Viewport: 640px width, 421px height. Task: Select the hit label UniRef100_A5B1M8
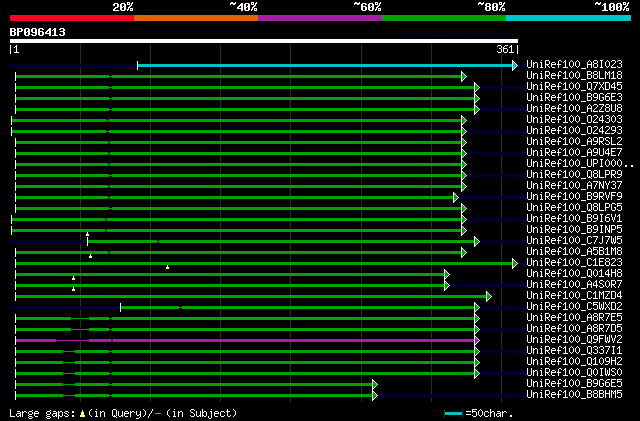tap(574, 252)
